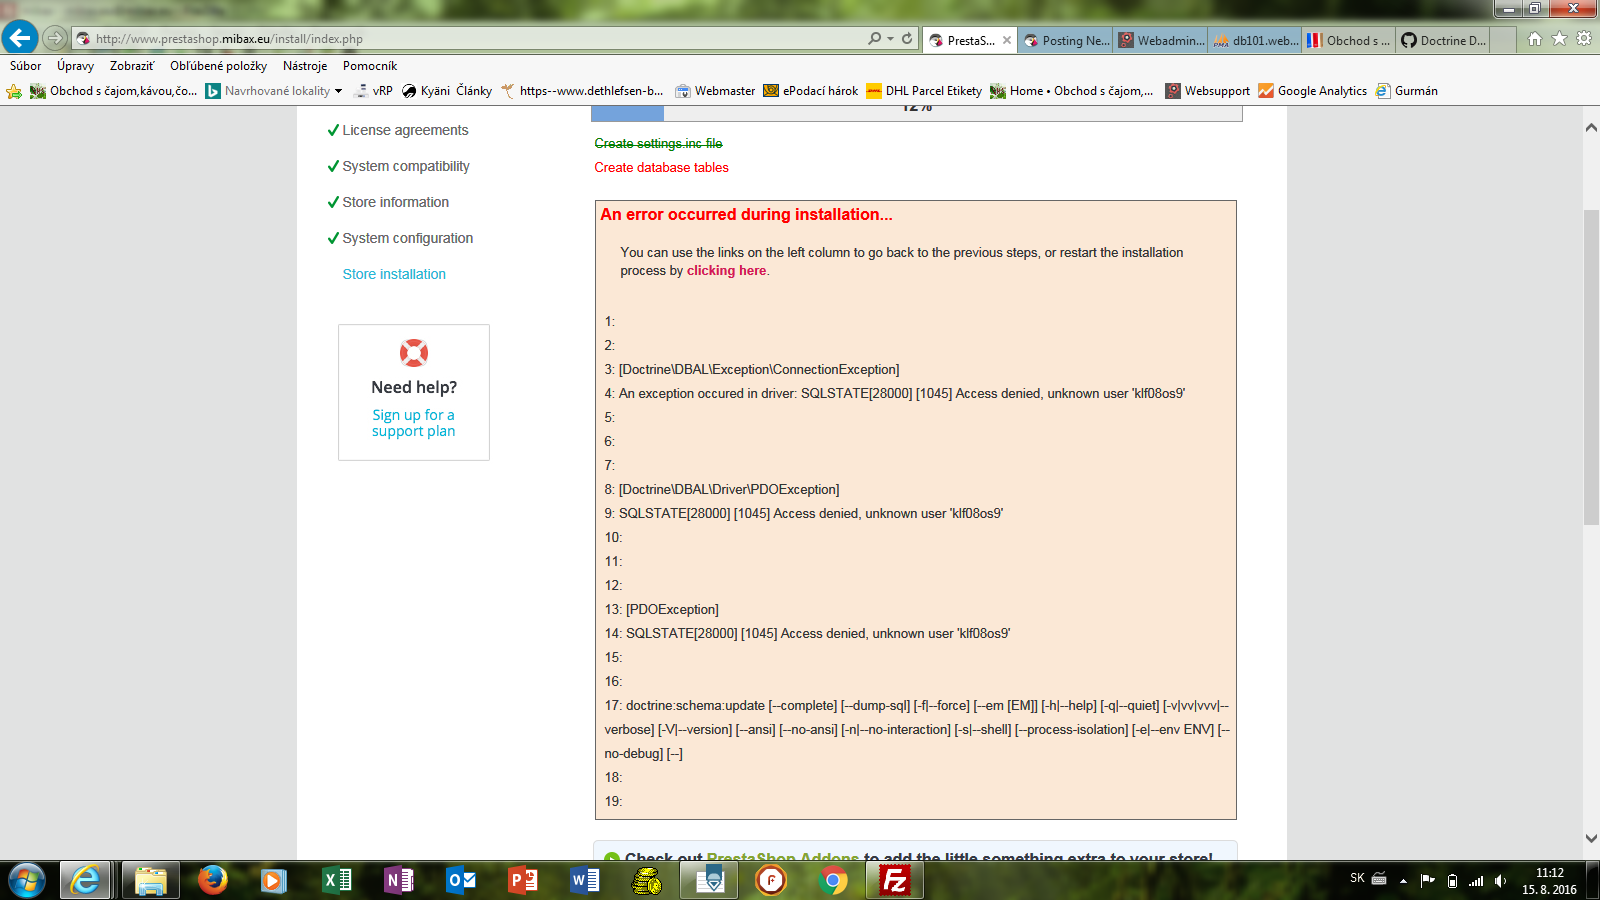Open Favorites star icon in browser toolbar
Screen dimensions: 1600x900
(1559, 38)
